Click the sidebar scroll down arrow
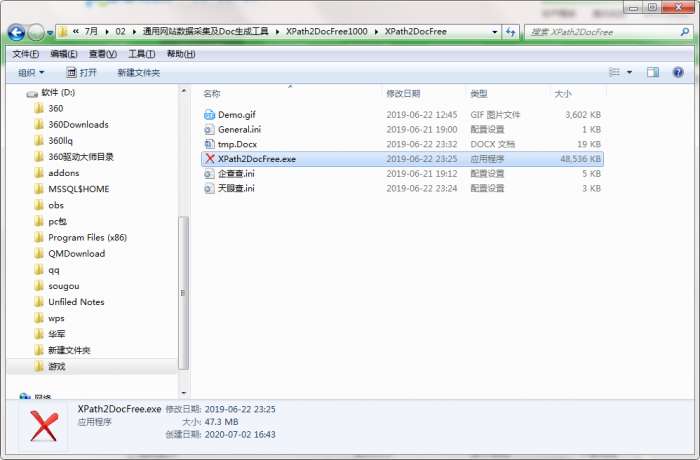This screenshot has height=460, width=700. (x=183, y=393)
